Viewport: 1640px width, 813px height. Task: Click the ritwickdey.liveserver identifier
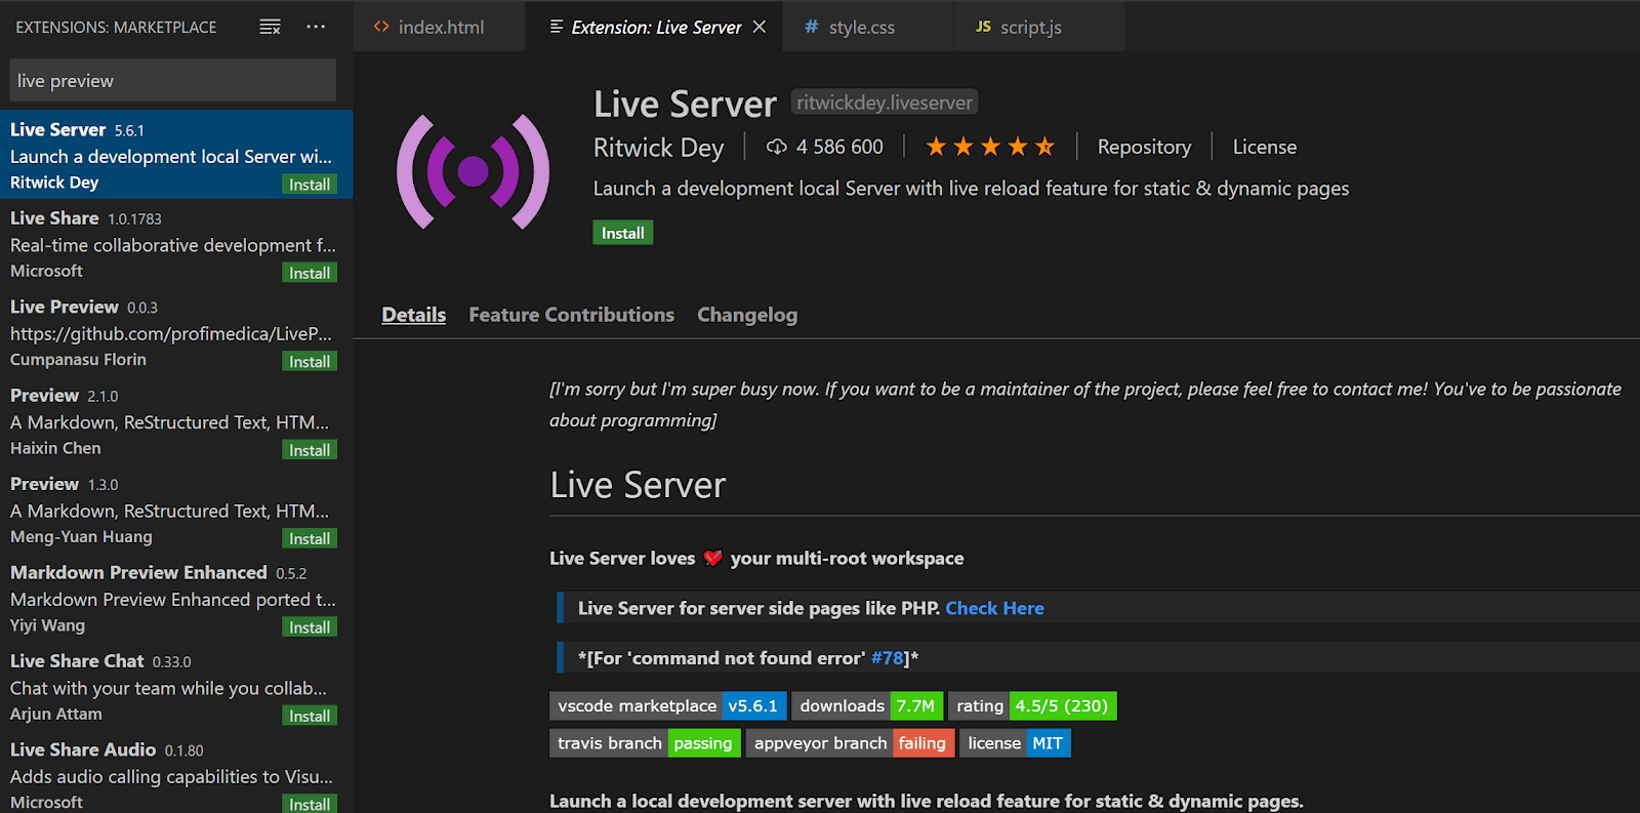point(884,102)
